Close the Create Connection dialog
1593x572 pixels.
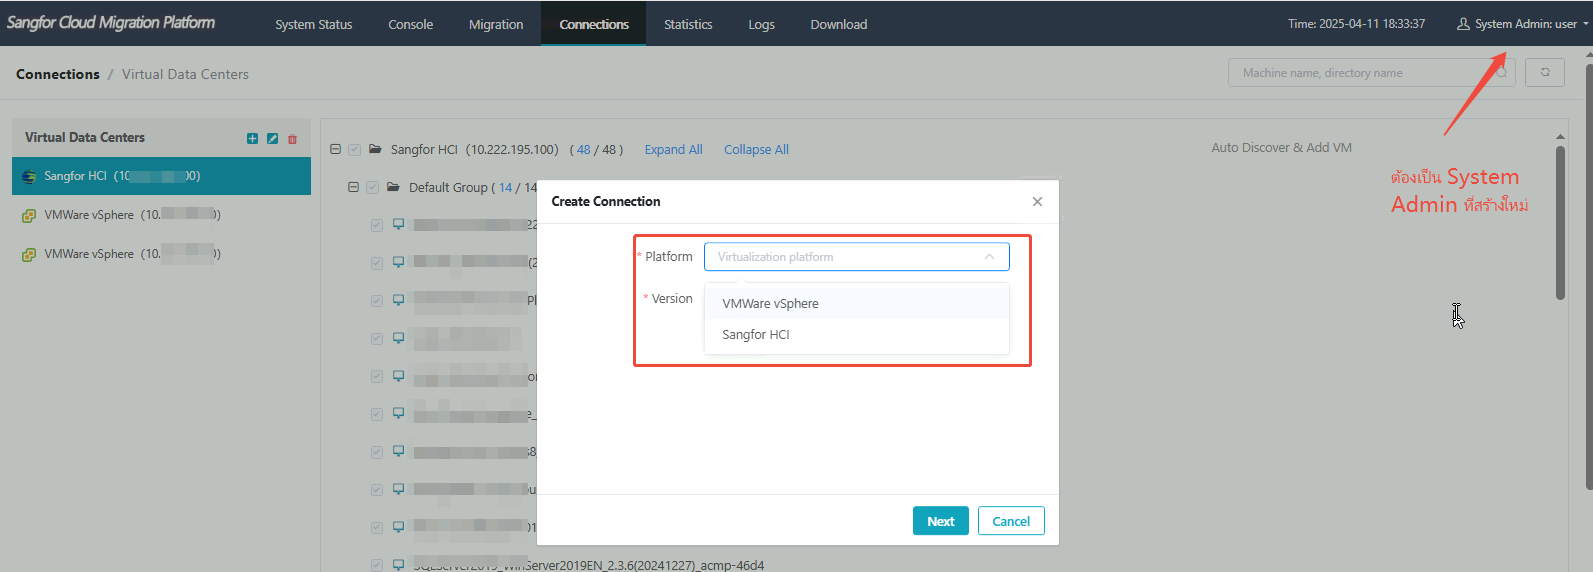1037,202
